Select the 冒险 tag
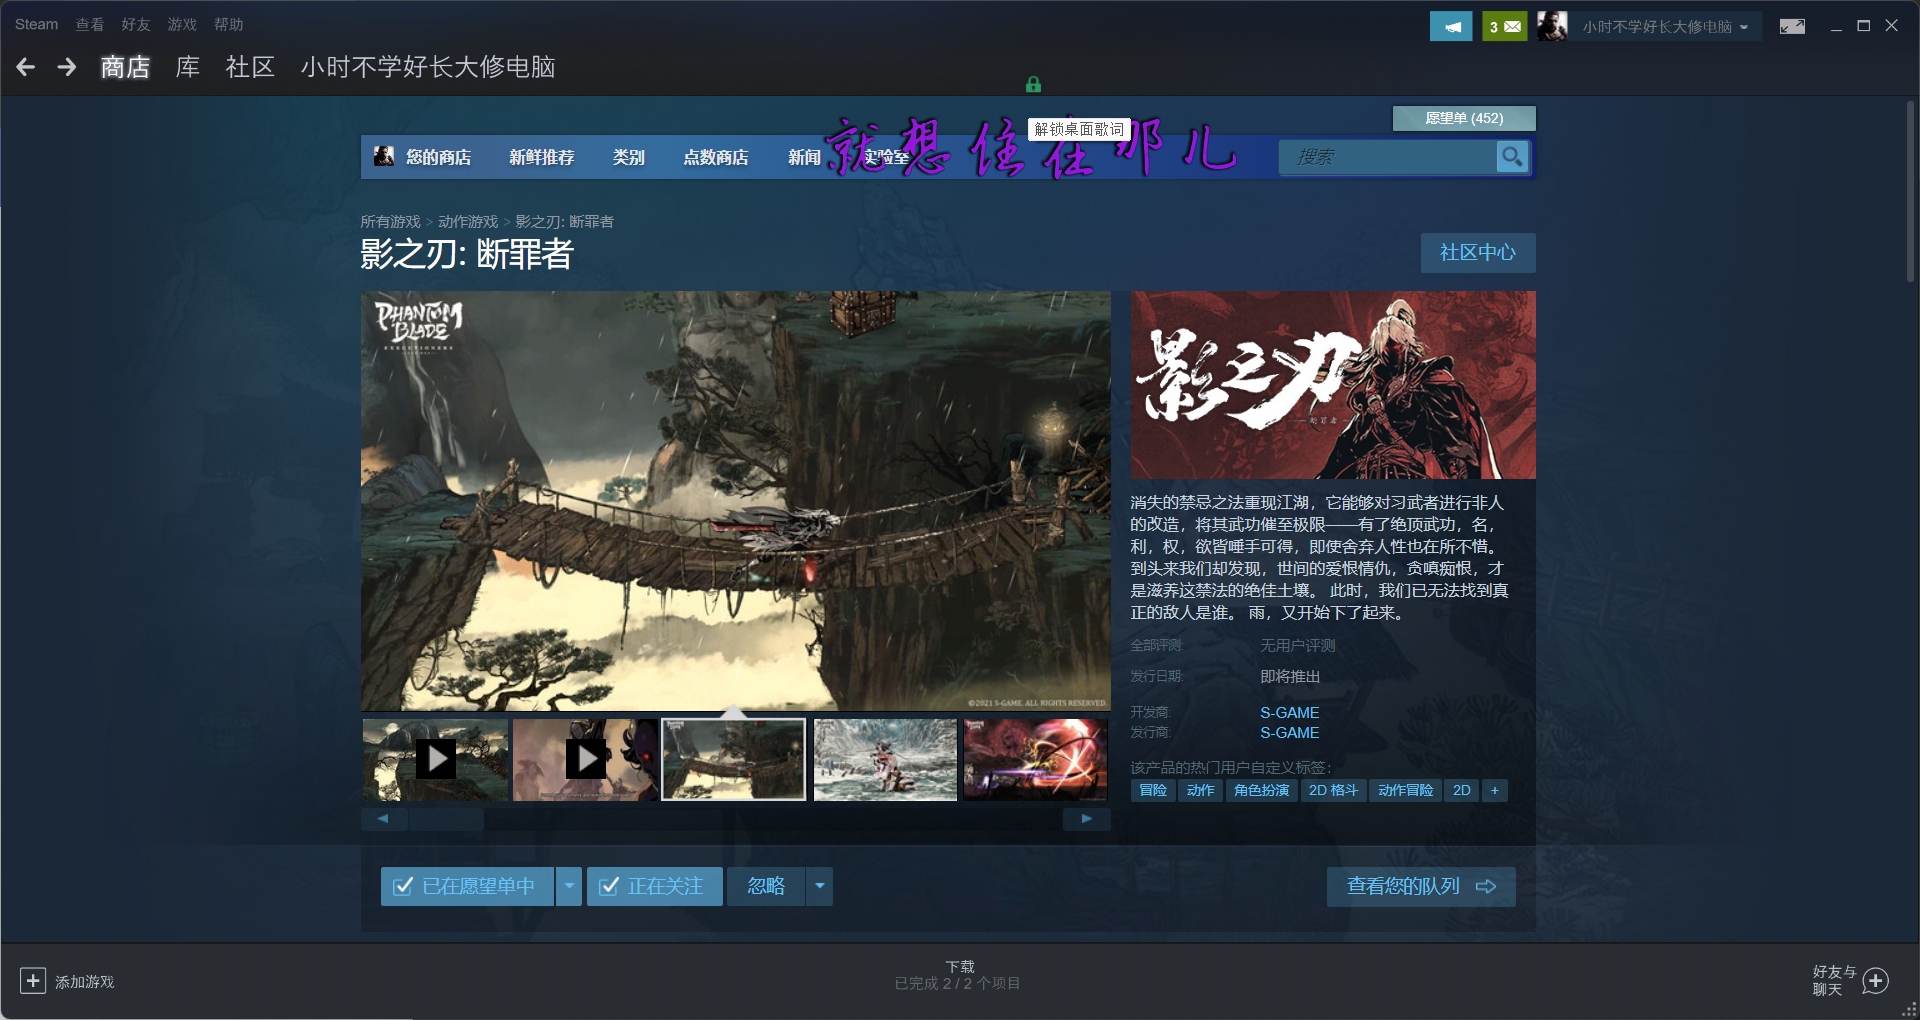Viewport: 1920px width, 1020px height. click(1153, 790)
